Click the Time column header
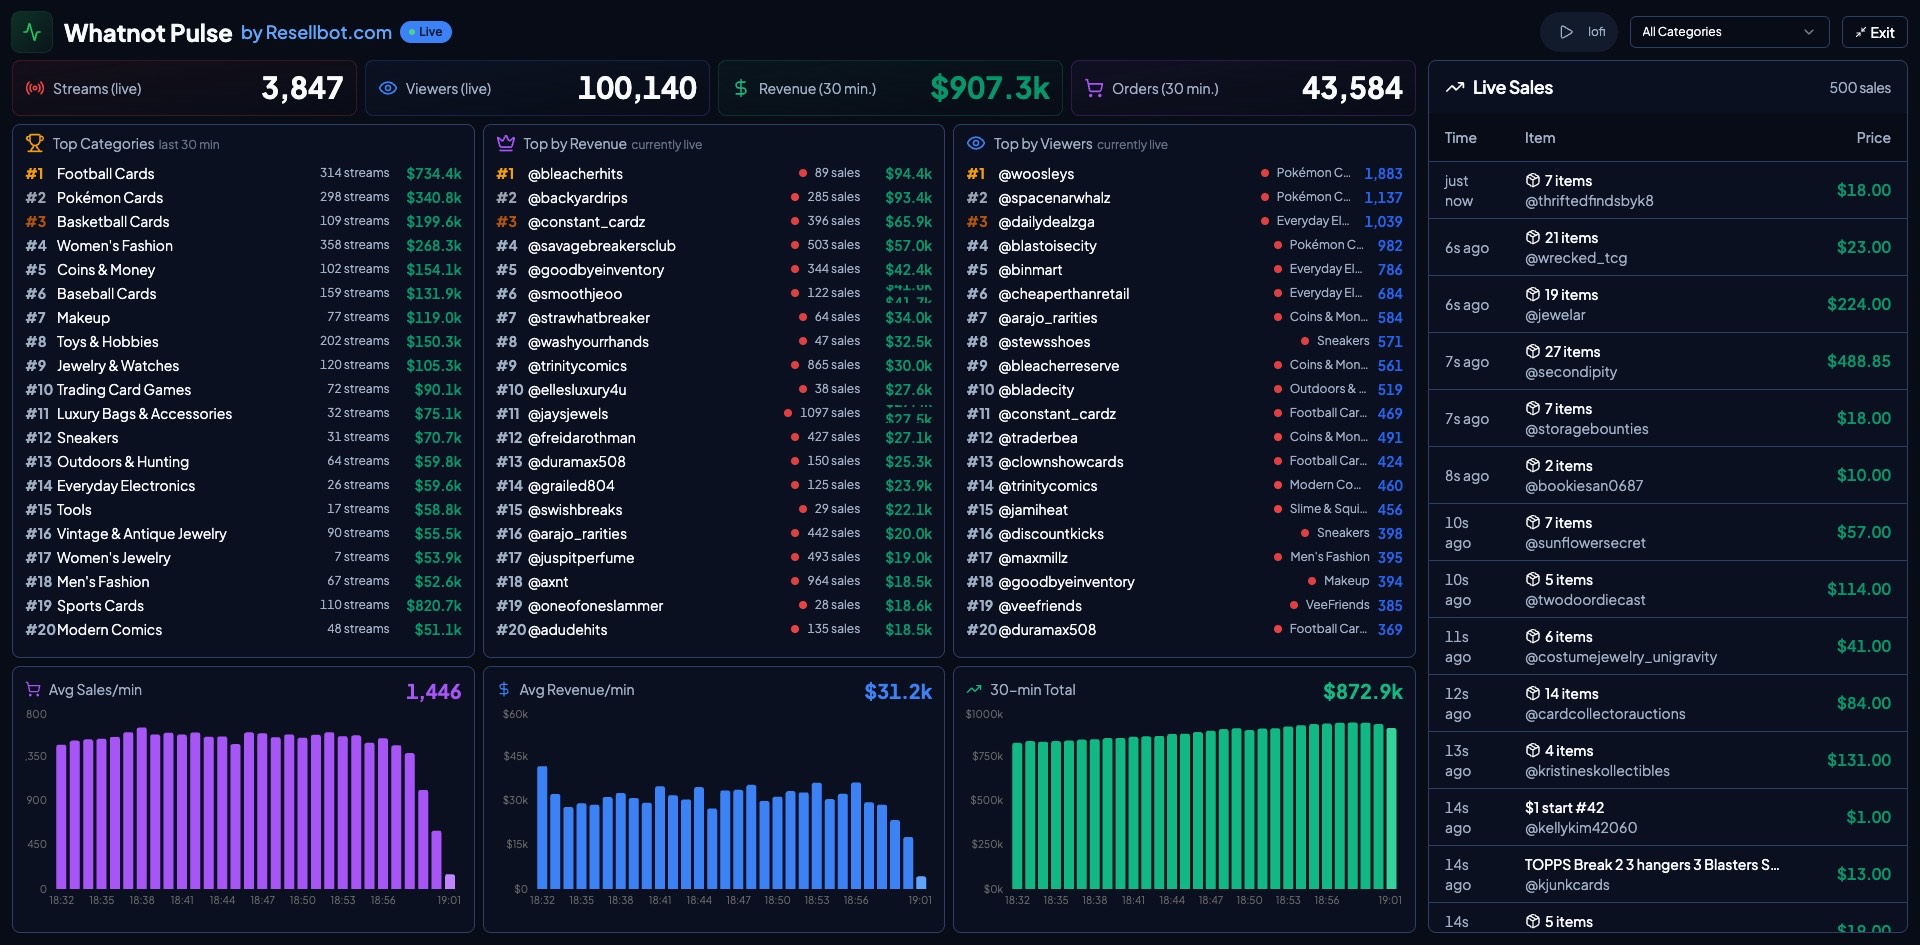Screen dimensions: 1920x945 (x=1460, y=138)
